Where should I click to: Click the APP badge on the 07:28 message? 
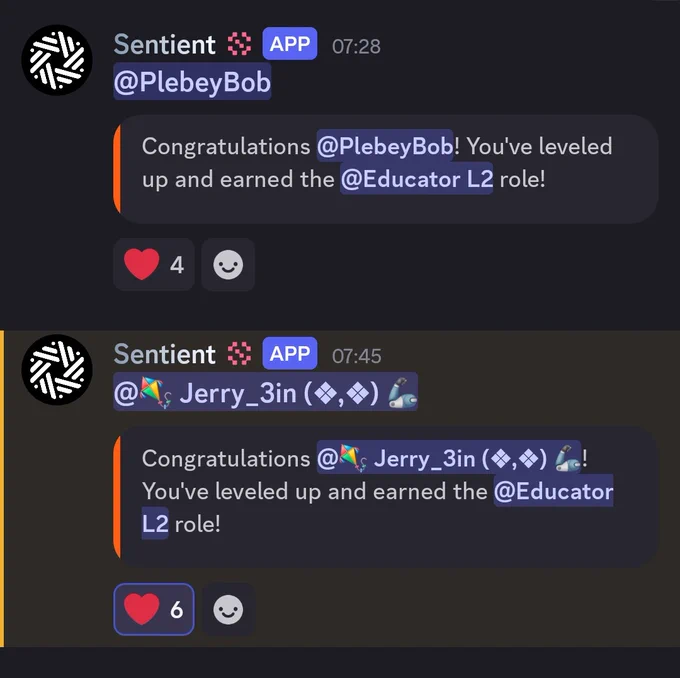tap(290, 45)
